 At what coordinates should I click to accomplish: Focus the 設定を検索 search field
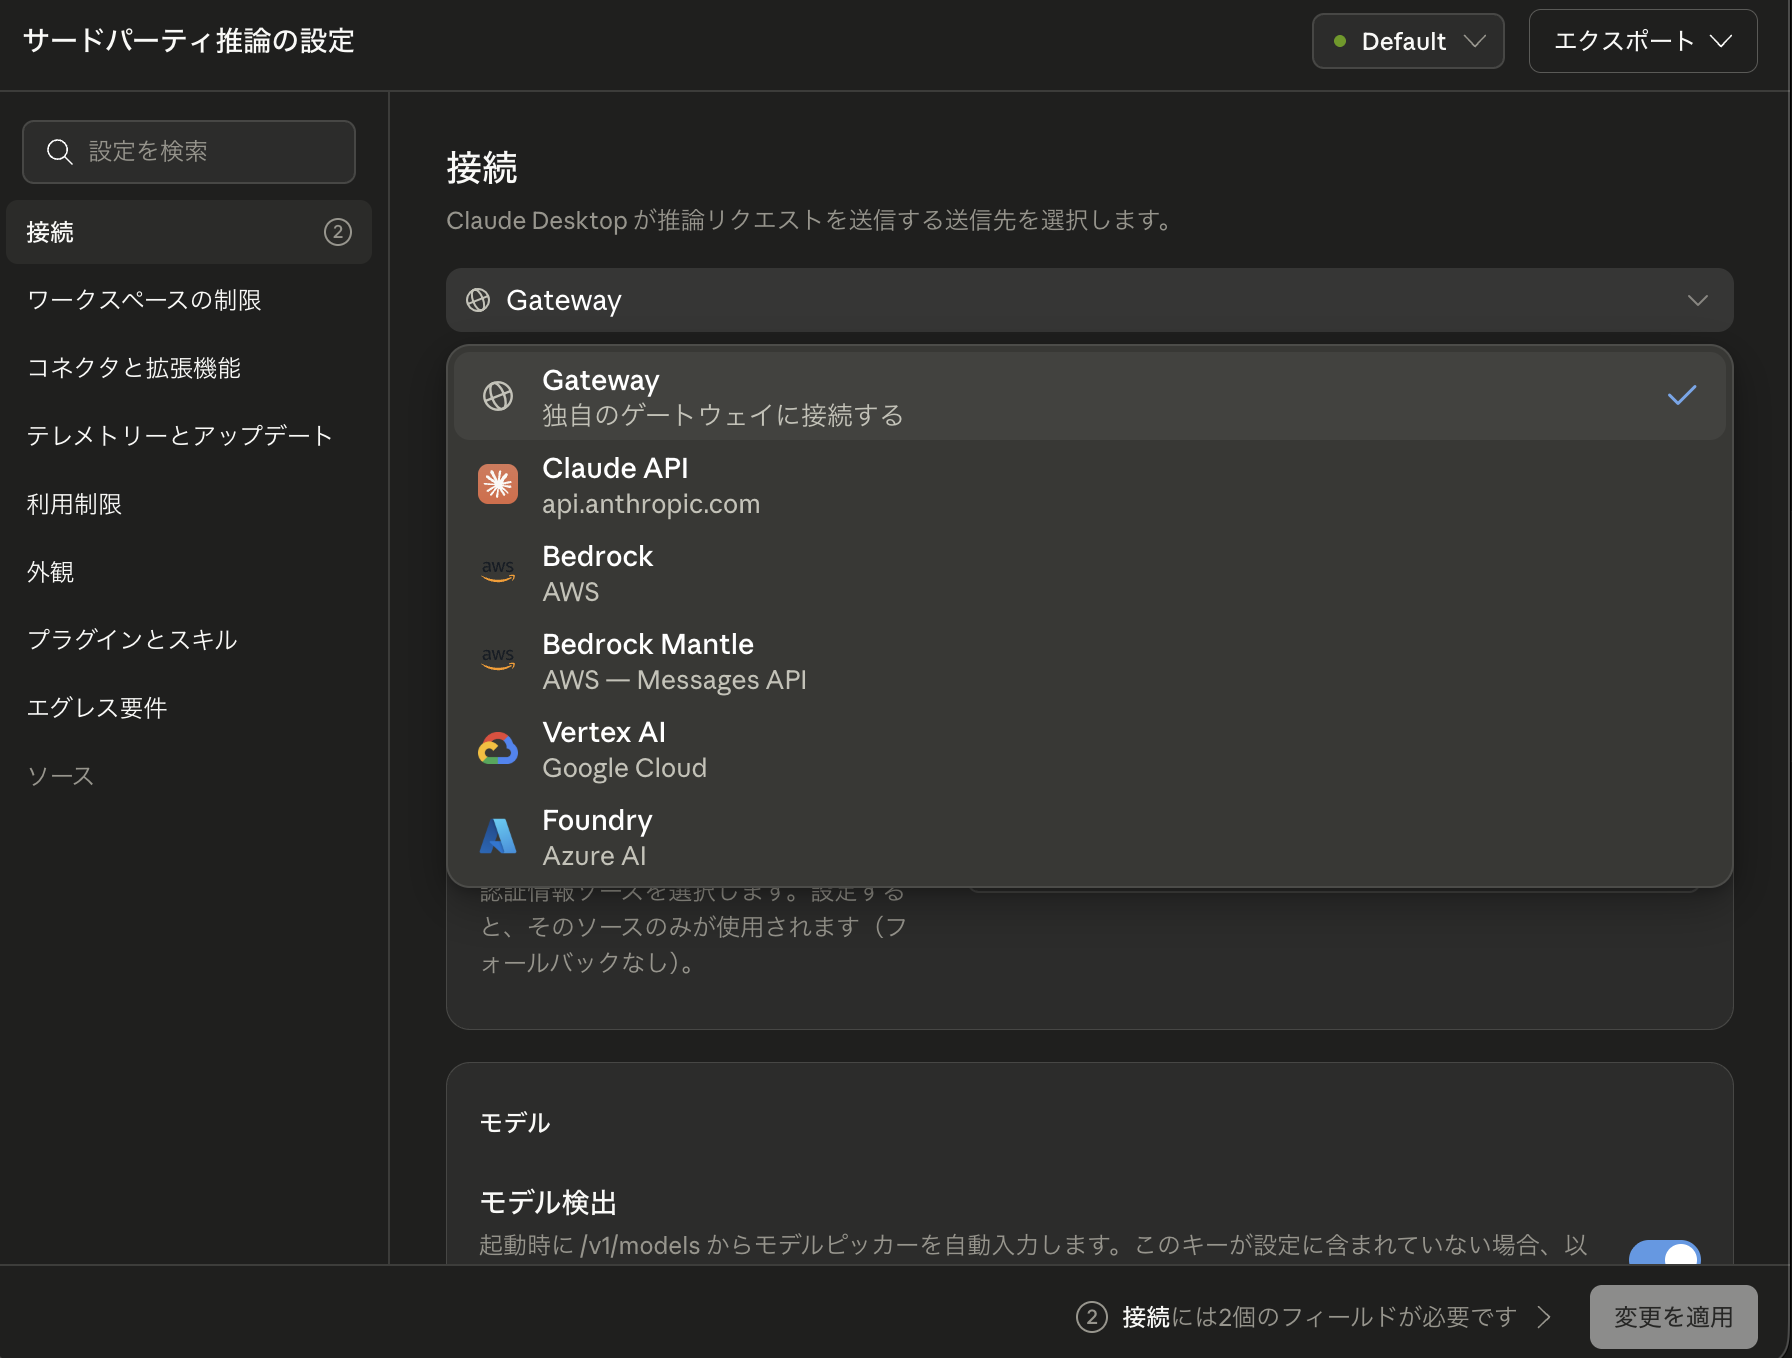click(x=189, y=152)
